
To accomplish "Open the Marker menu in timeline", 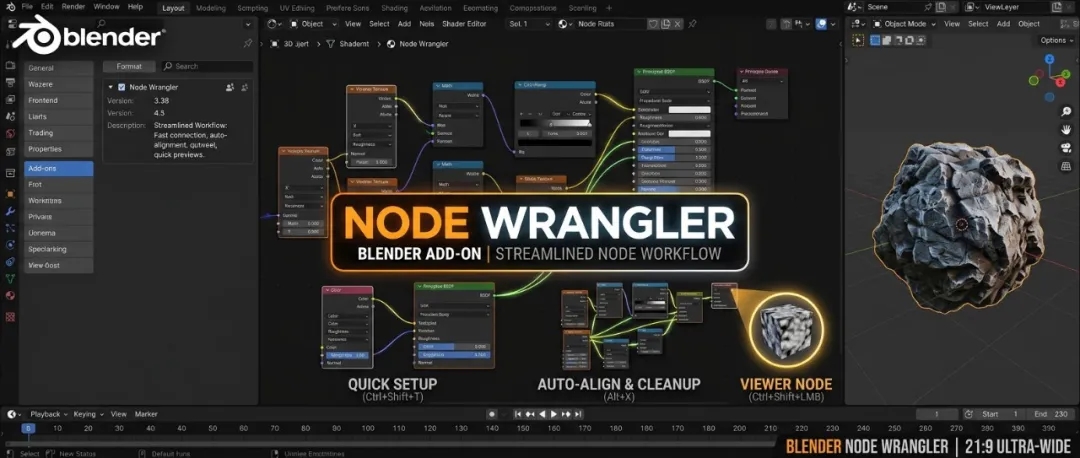I will tap(146, 415).
